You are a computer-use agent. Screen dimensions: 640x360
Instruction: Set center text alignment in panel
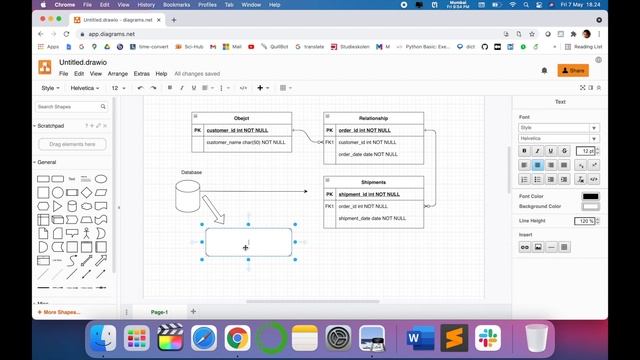(538, 165)
